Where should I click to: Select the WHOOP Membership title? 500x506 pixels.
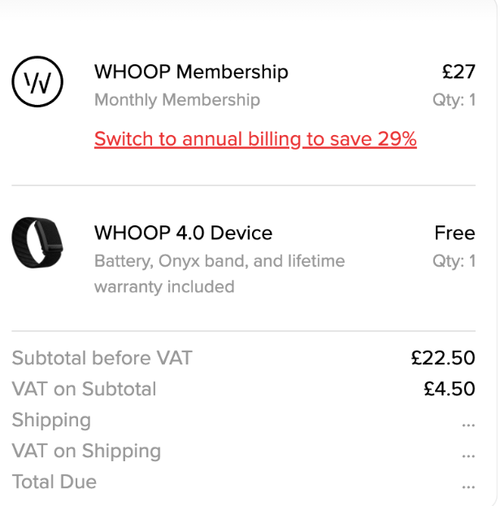tap(191, 71)
